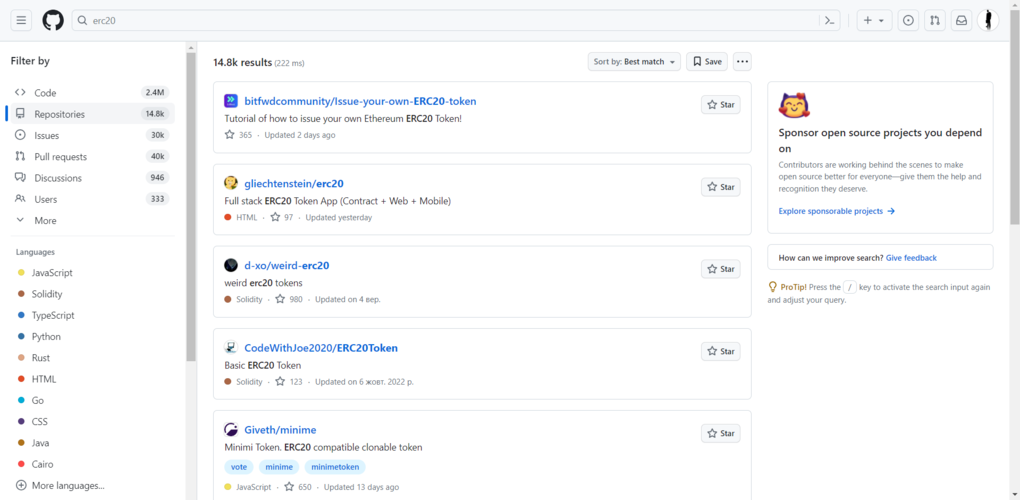Open the hamburger navigation menu
1020x500 pixels.
[x=21, y=20]
